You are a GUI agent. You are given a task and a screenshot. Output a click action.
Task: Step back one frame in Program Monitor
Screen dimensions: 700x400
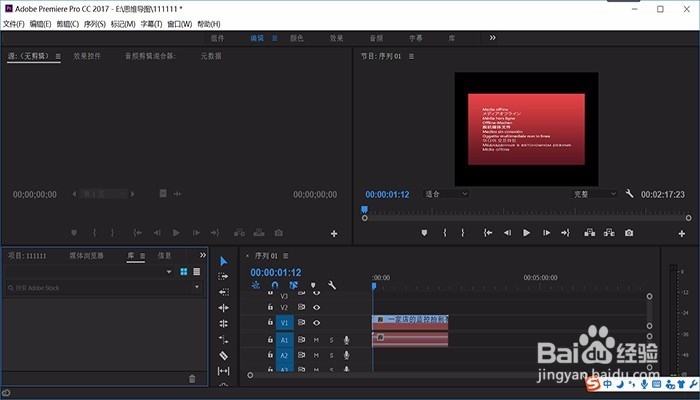(x=507, y=233)
